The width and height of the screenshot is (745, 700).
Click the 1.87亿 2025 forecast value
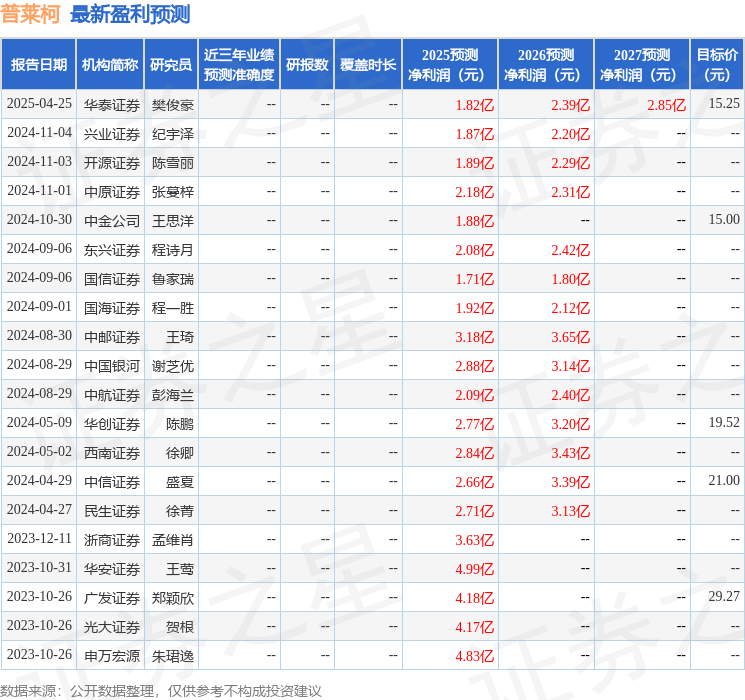pyautogui.click(x=474, y=134)
